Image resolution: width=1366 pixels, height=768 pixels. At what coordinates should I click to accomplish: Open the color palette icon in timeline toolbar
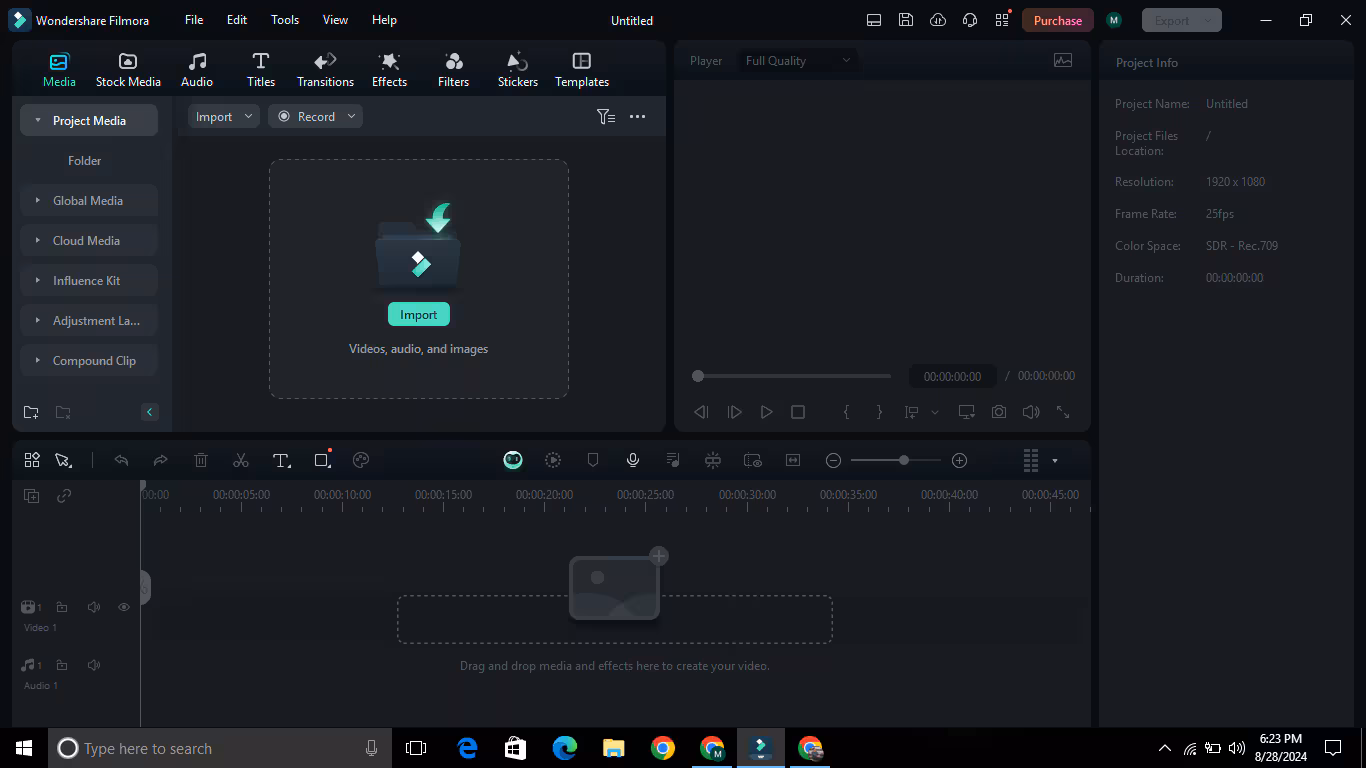[362, 460]
